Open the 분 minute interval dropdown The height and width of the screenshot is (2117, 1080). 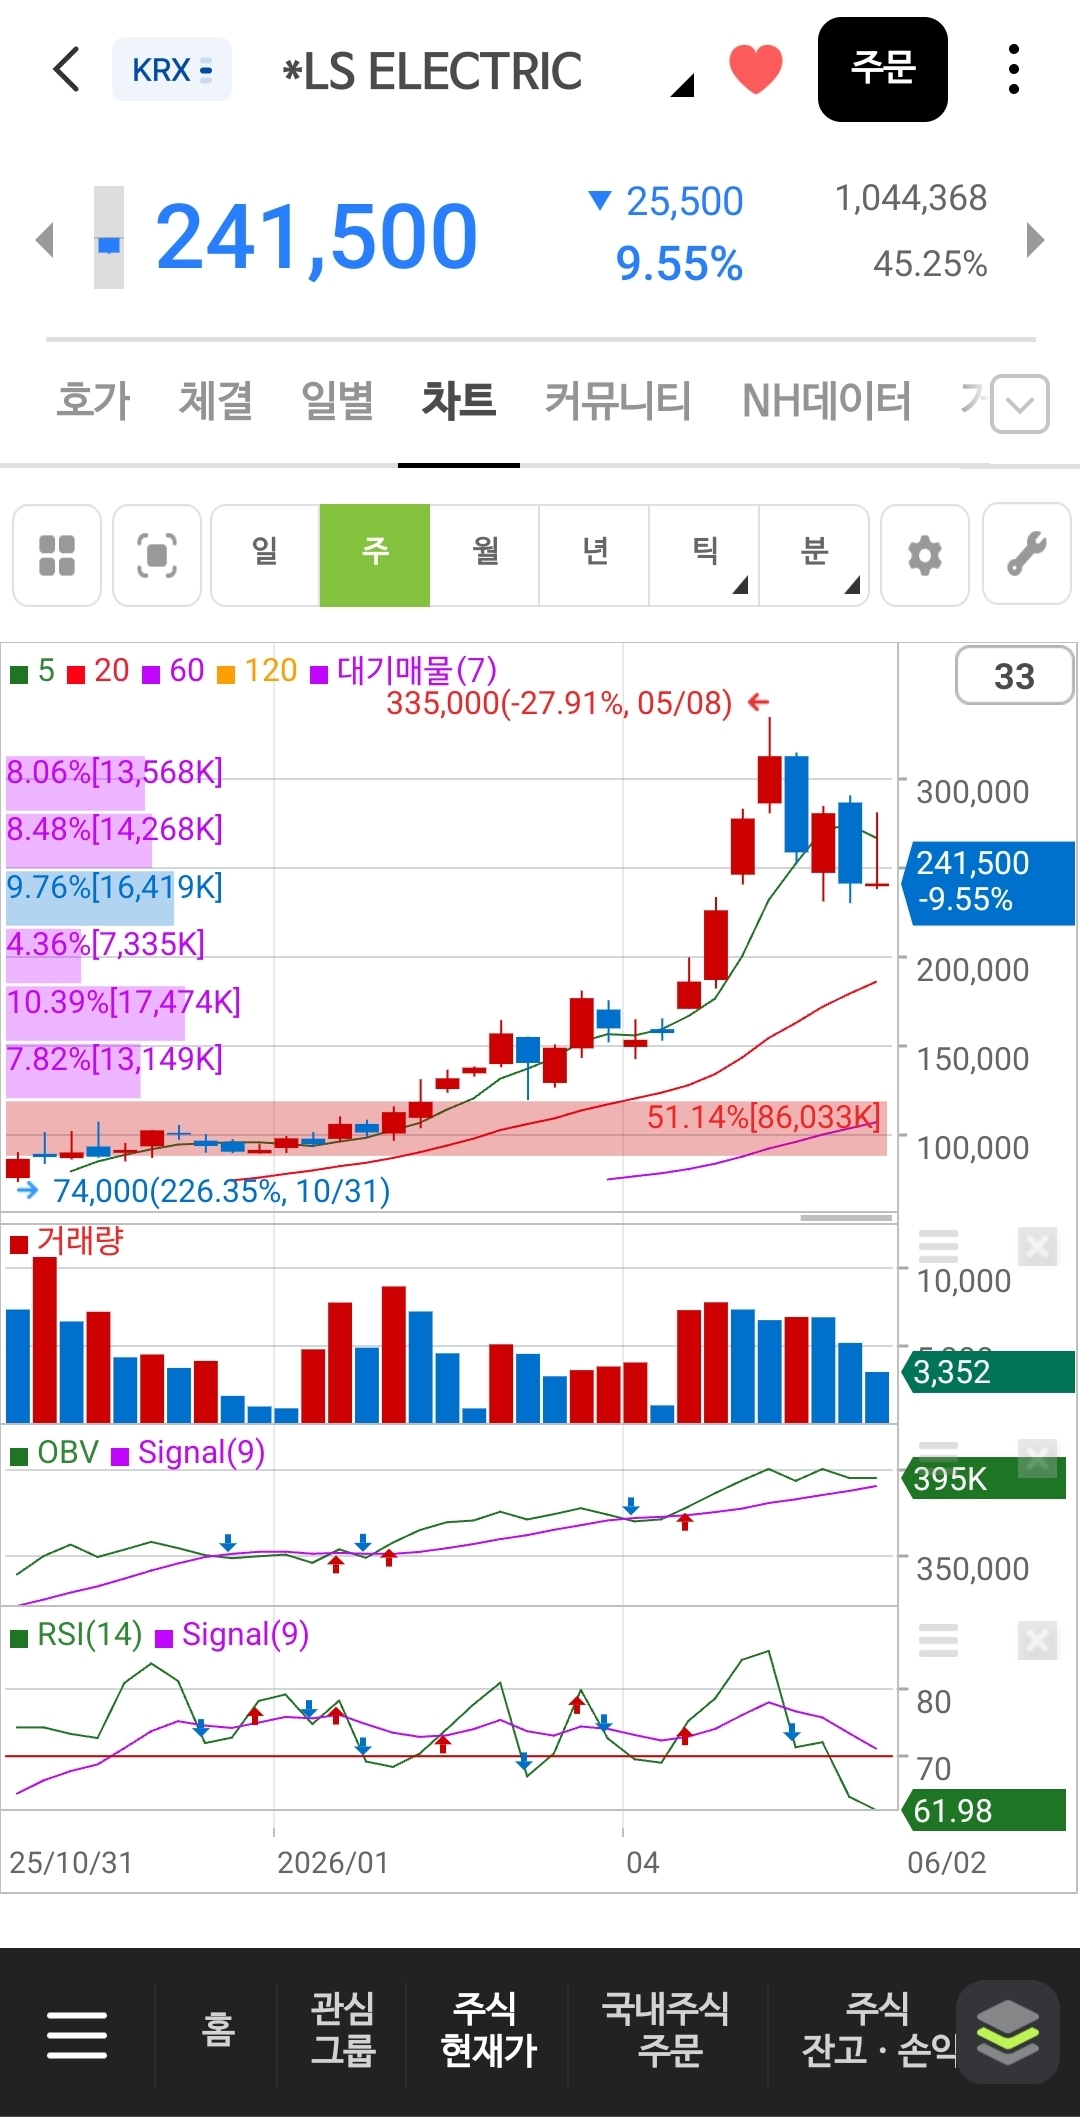[x=814, y=555]
